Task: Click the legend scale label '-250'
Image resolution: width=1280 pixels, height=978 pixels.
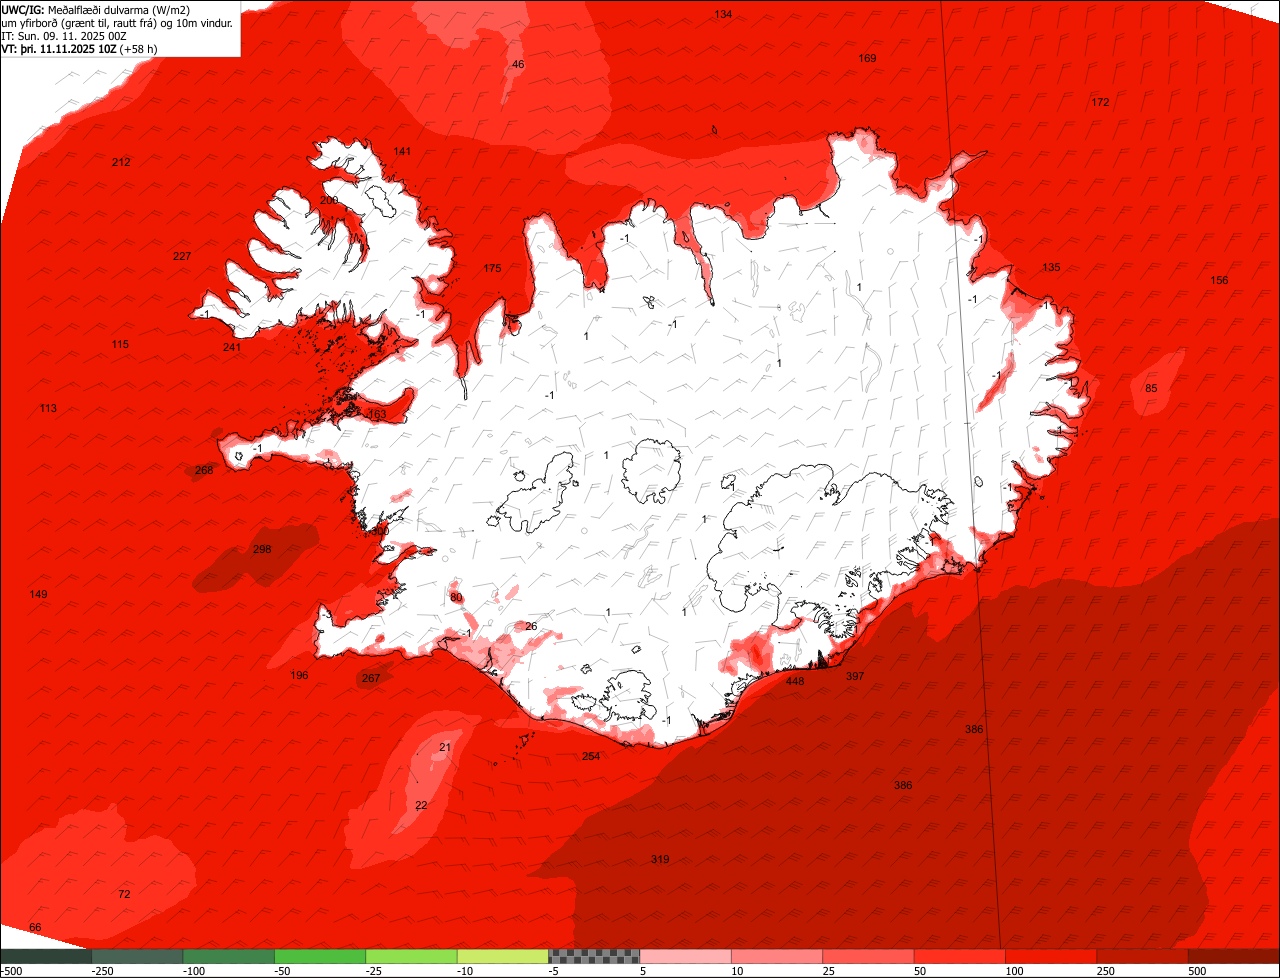Action: coord(102,971)
